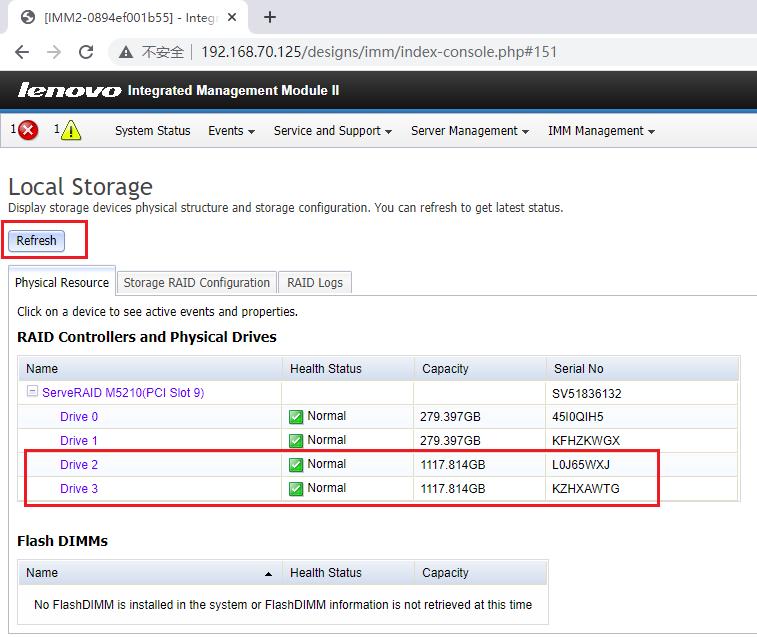Open the Events dropdown menu
This screenshot has height=637, width=757.
point(231,131)
